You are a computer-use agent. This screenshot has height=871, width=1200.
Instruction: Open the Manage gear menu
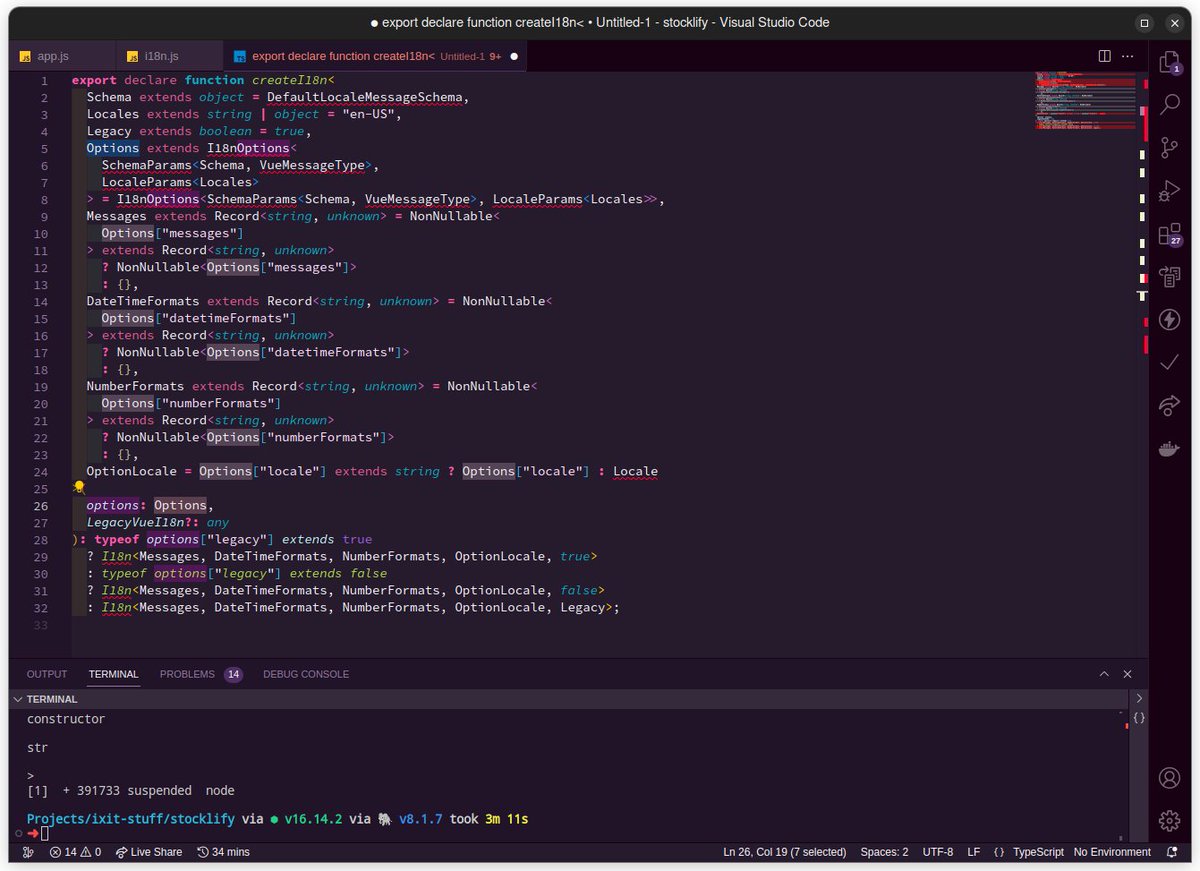1170,820
